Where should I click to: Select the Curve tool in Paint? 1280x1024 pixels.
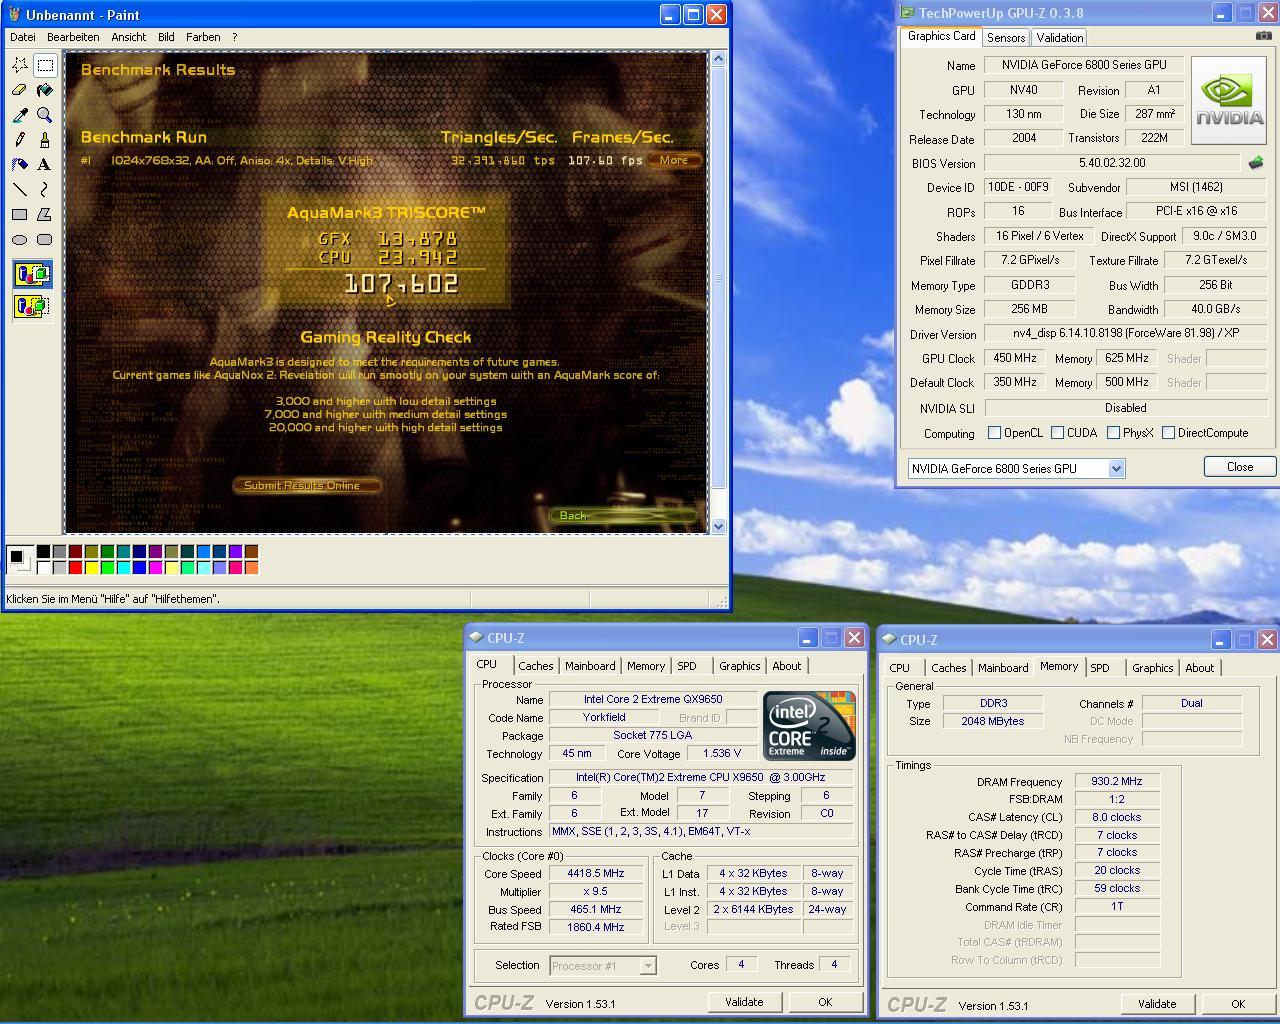(x=45, y=190)
